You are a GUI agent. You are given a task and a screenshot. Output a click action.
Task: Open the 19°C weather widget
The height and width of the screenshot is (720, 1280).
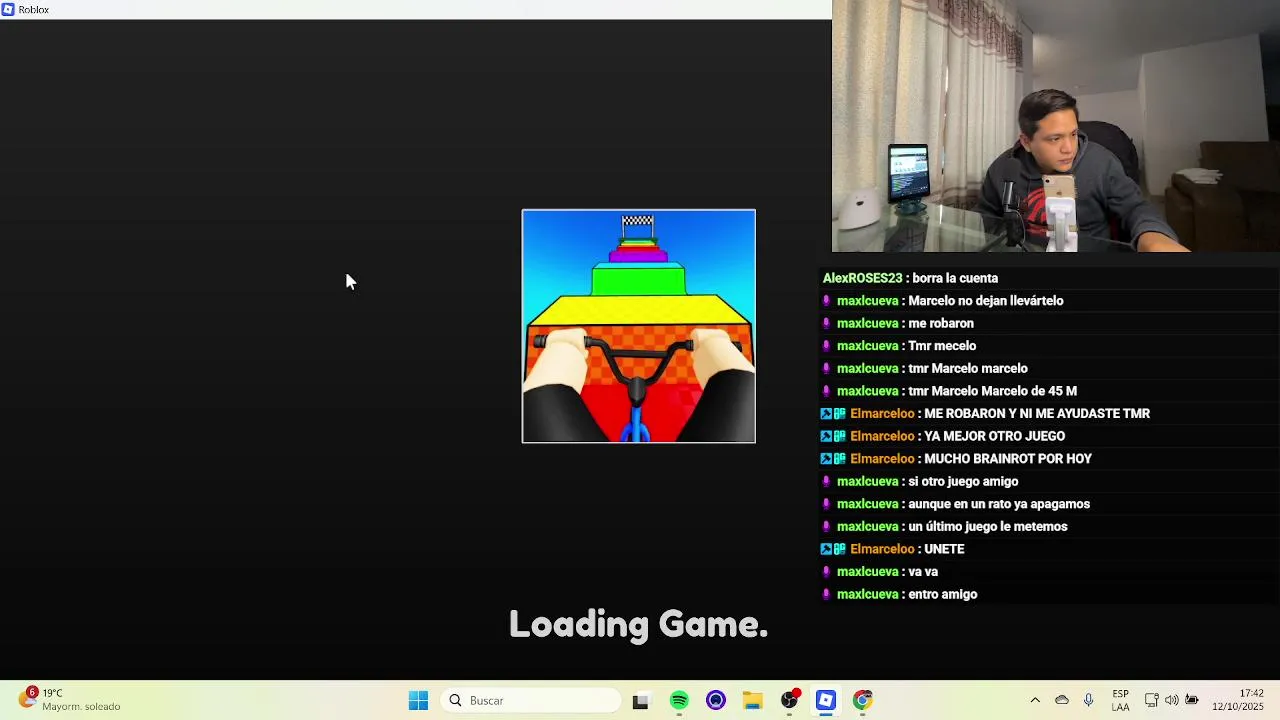point(70,700)
